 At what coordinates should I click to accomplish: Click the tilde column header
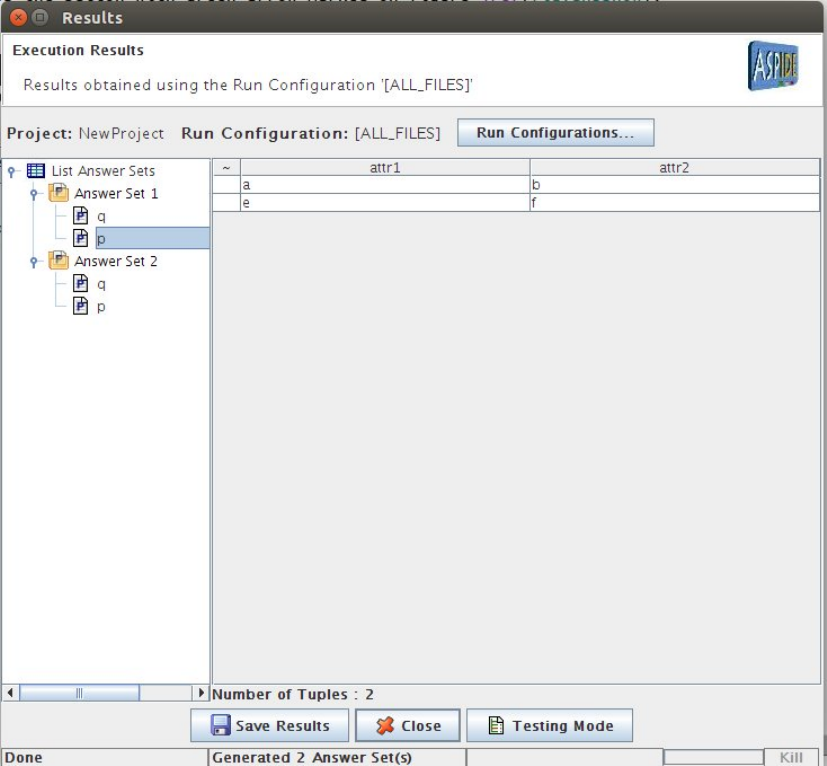coord(226,167)
